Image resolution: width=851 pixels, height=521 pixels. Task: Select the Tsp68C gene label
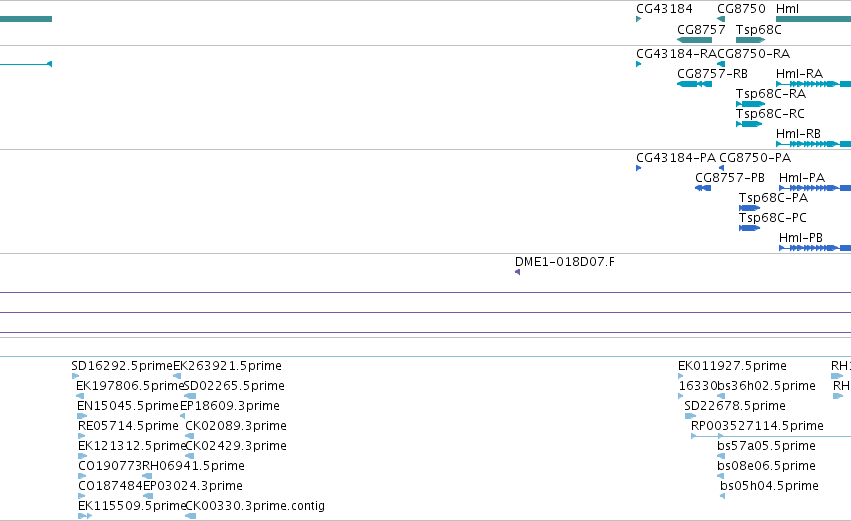pos(759,30)
